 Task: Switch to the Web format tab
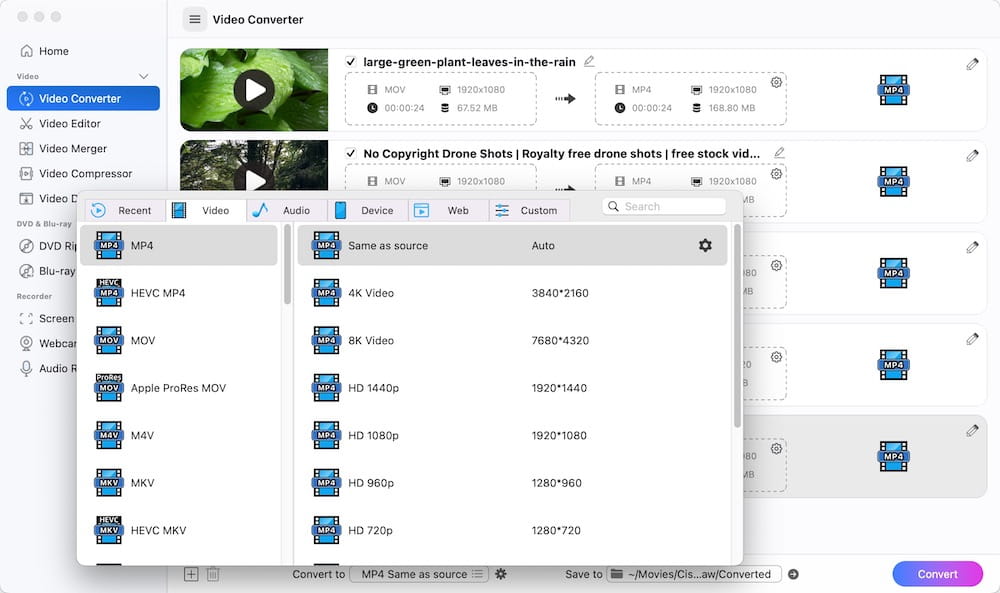(448, 210)
